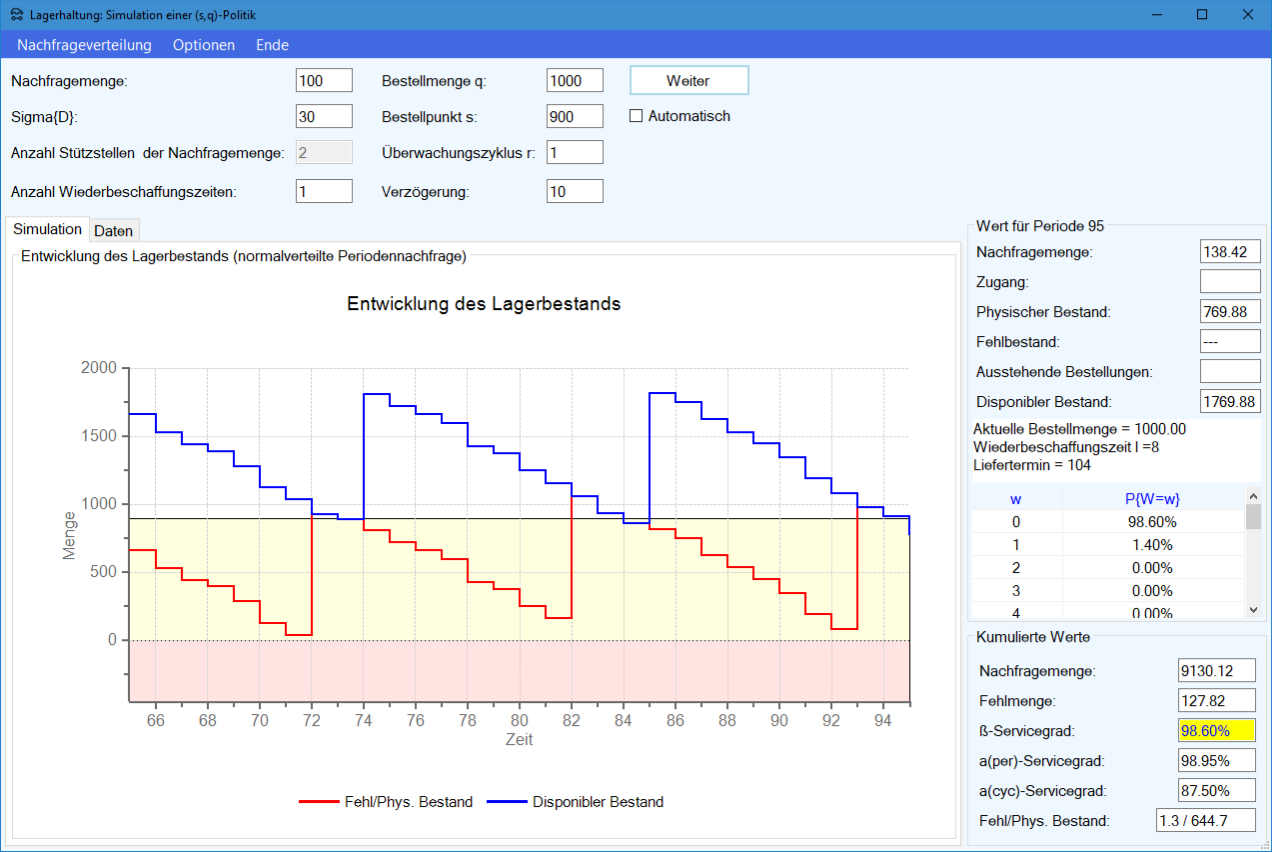The image size is (1272, 852).
Task: Click the Bestellpunkt s input field
Action: point(575,117)
